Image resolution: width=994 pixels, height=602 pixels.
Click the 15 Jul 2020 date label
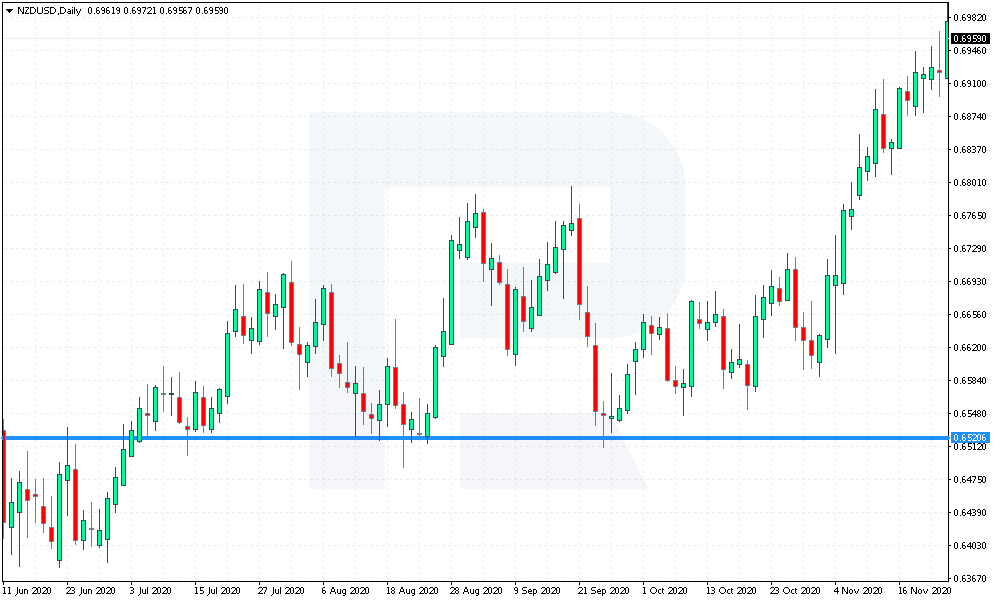pyautogui.click(x=217, y=591)
